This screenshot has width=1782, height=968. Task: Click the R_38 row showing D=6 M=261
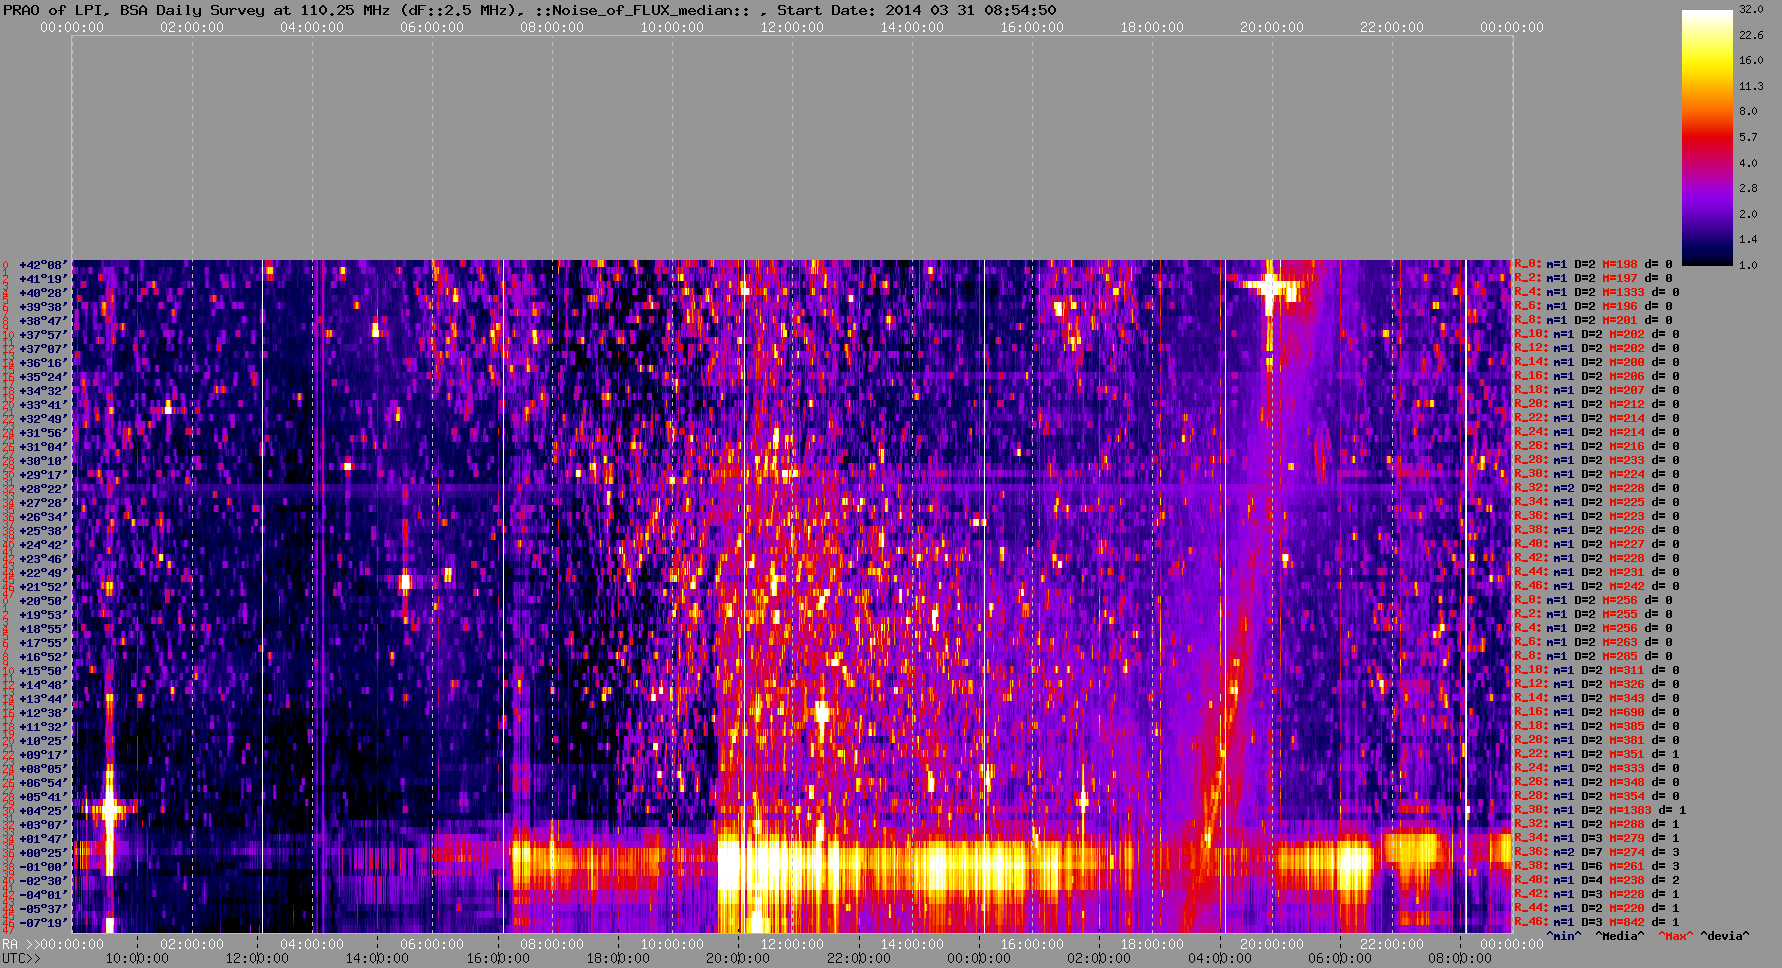tap(1596, 867)
